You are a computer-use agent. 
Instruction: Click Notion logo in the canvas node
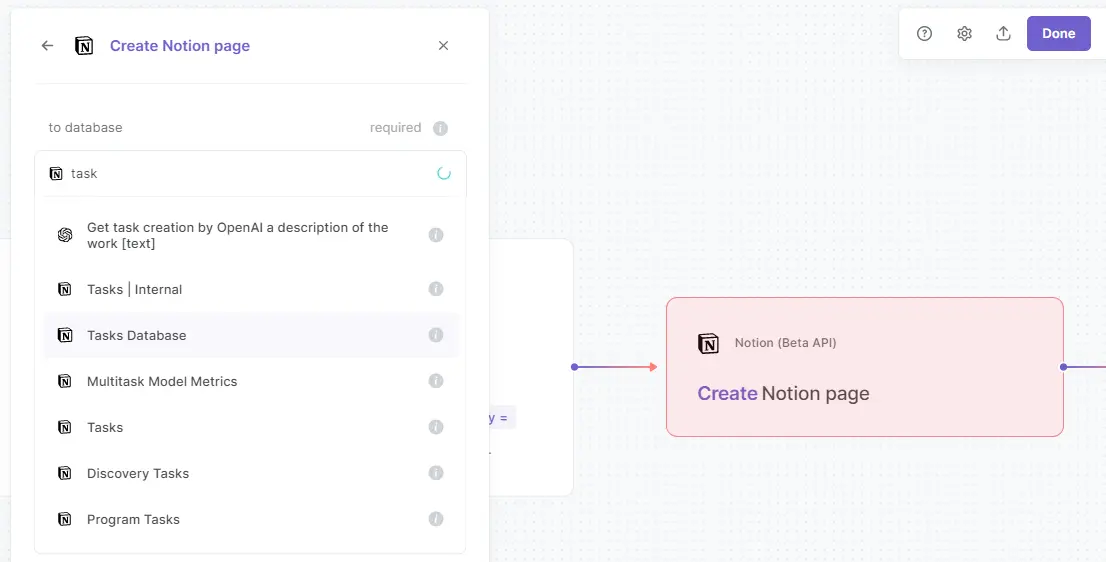coord(708,343)
